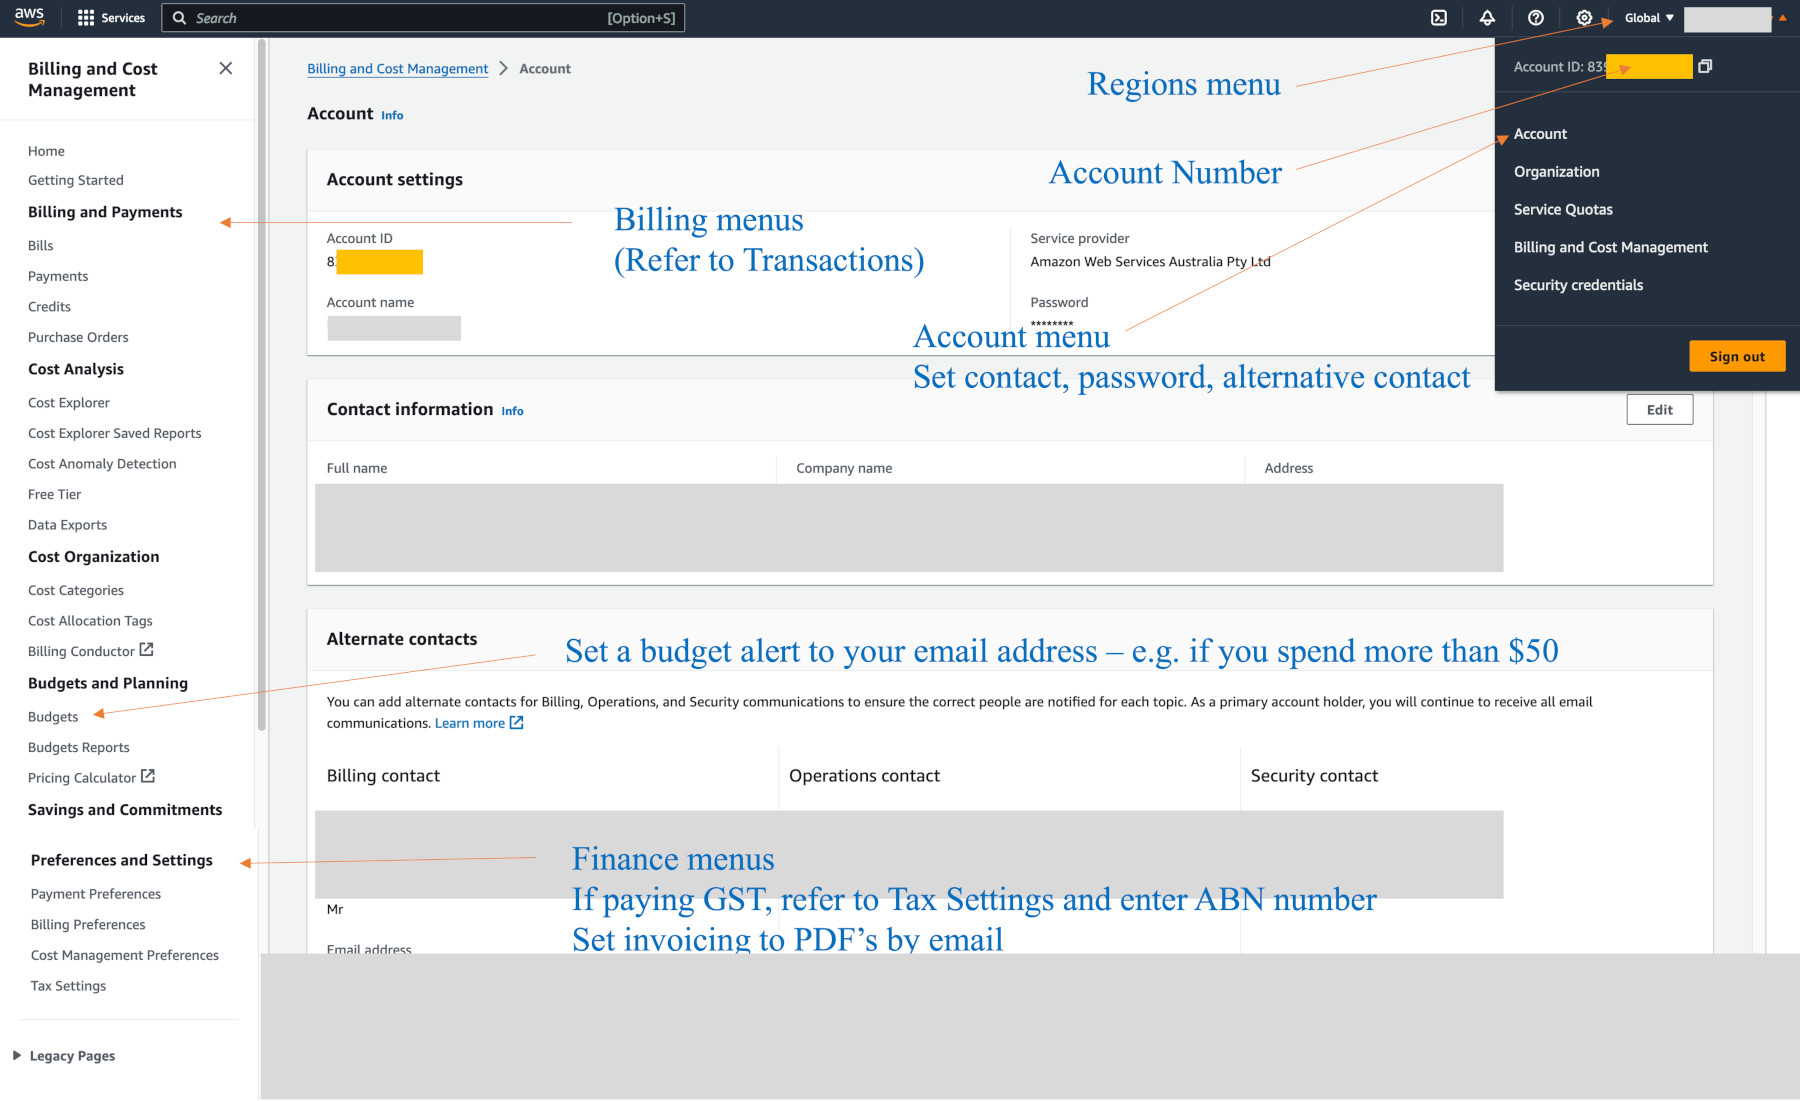The height and width of the screenshot is (1101, 1800).
Task: Click the Savings and Commitments heading
Action: 125,810
